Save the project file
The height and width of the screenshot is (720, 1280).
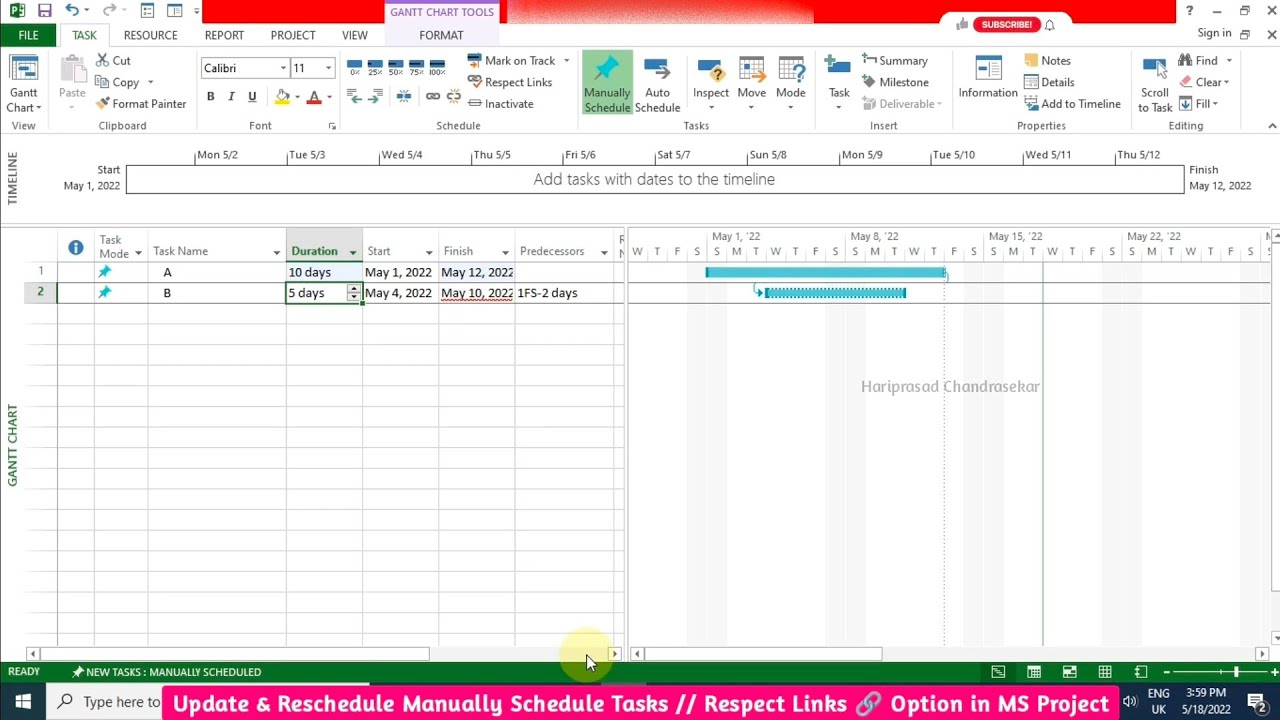click(44, 11)
